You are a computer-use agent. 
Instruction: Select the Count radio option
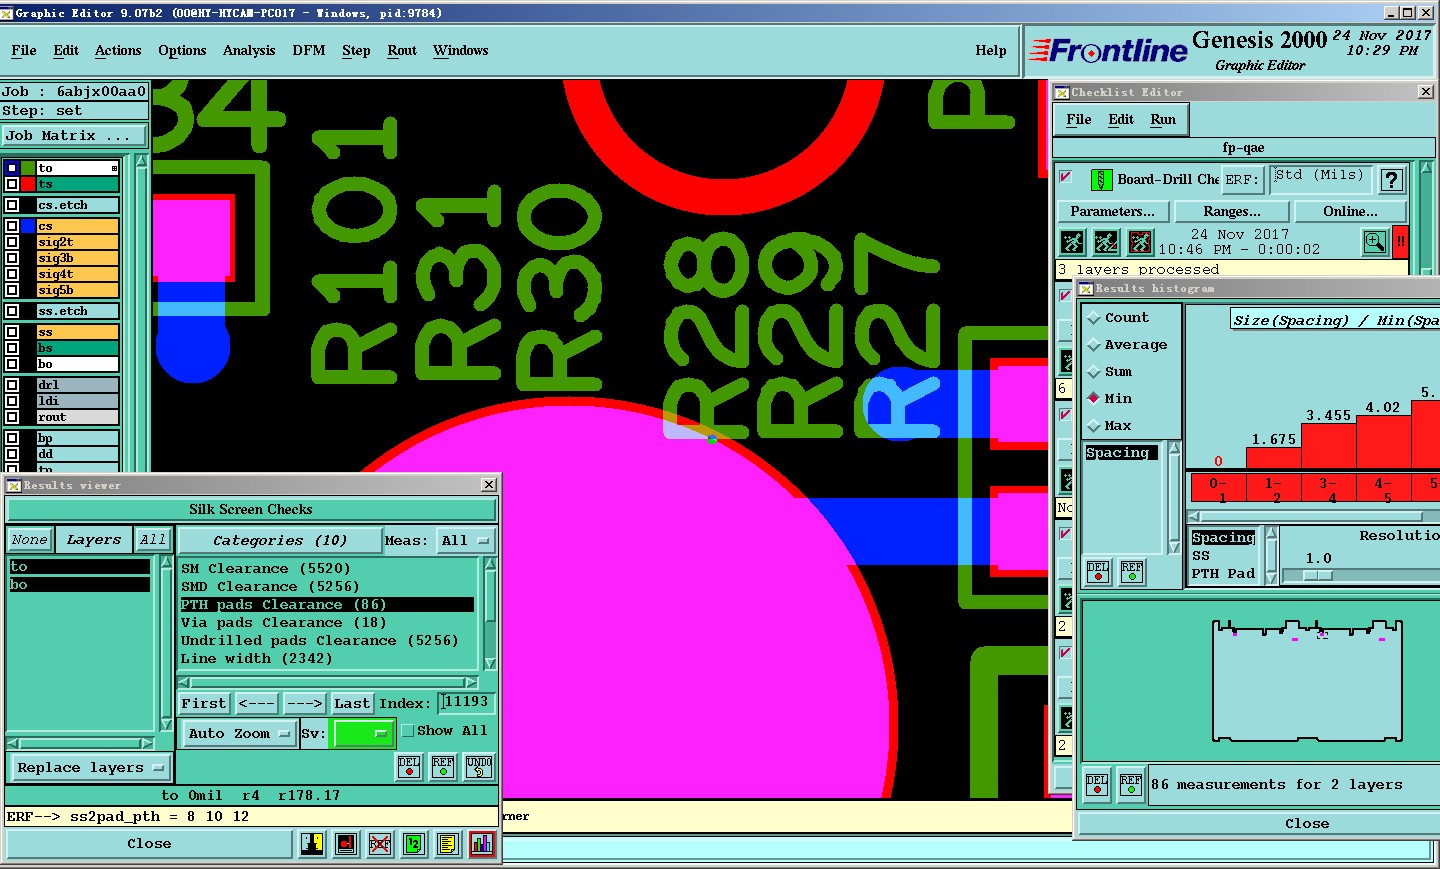point(1093,318)
